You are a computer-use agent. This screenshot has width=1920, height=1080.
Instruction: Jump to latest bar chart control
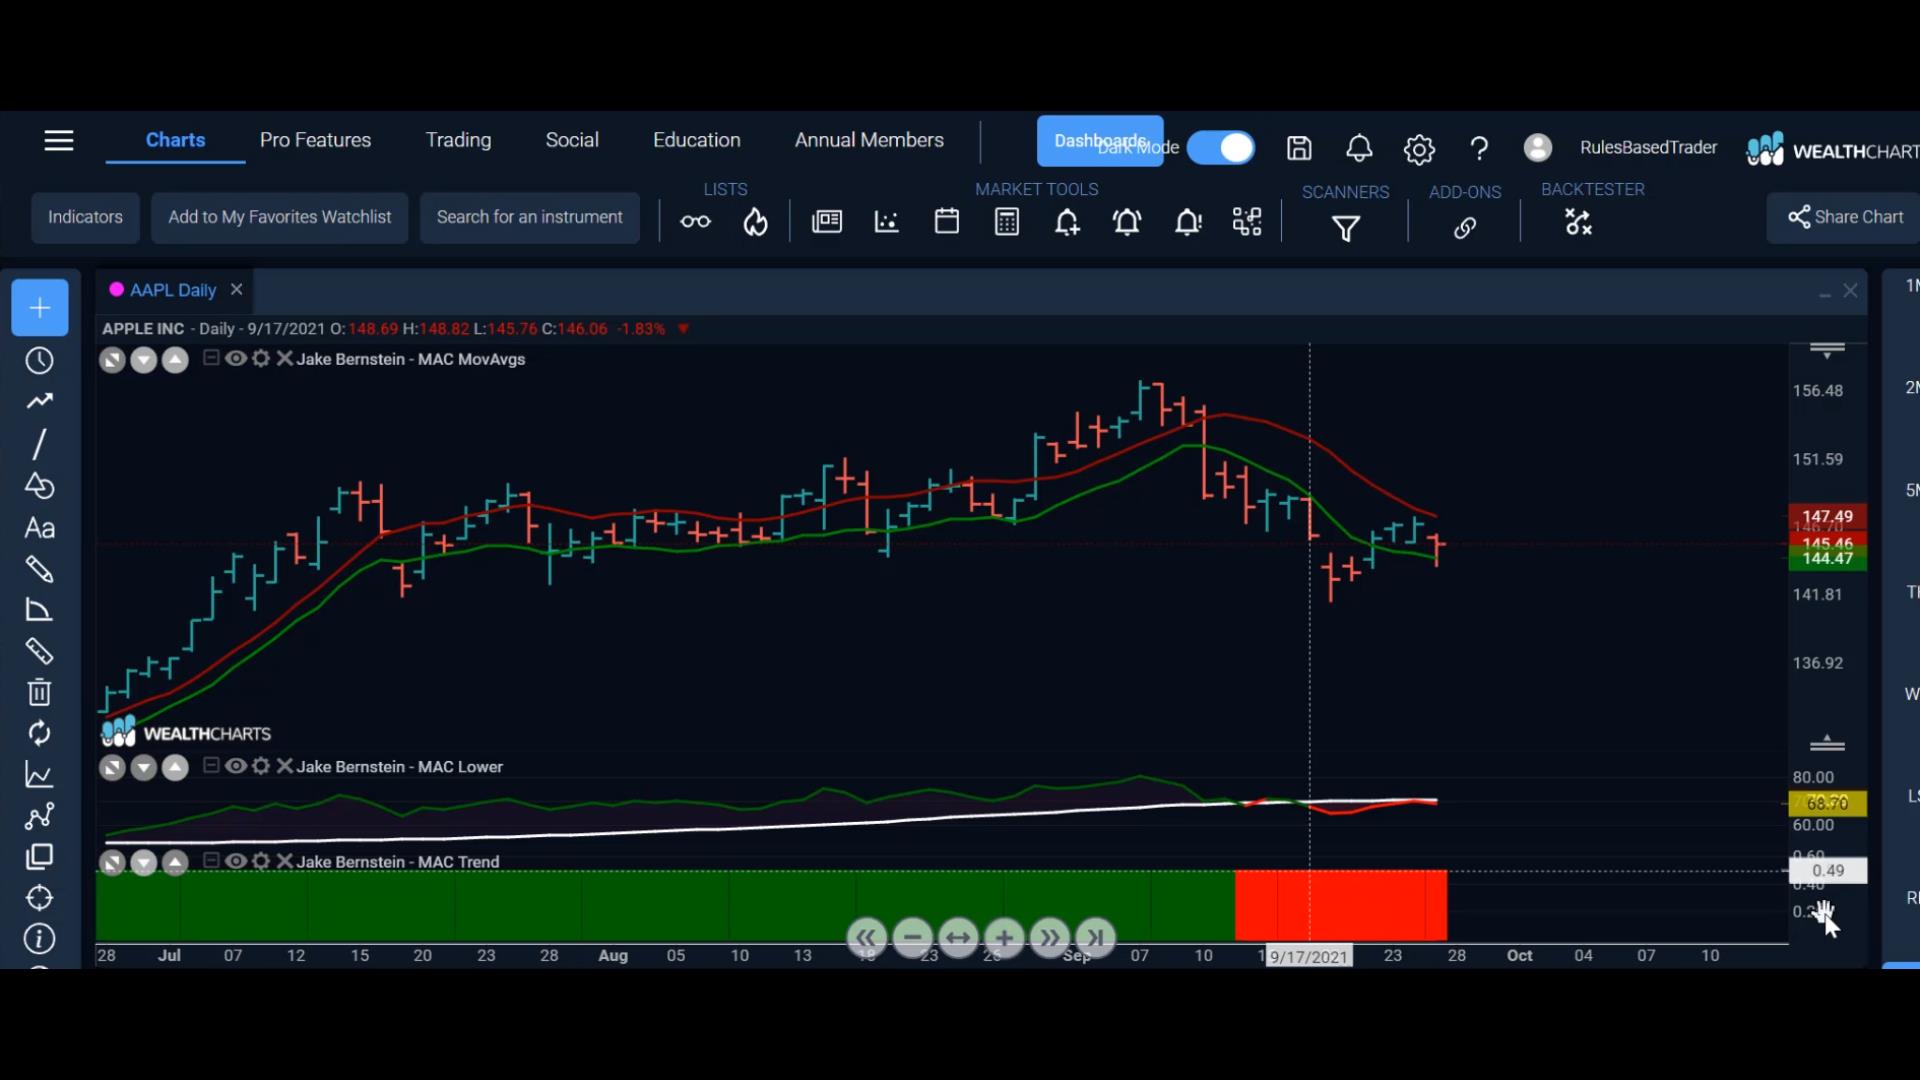(x=1095, y=938)
